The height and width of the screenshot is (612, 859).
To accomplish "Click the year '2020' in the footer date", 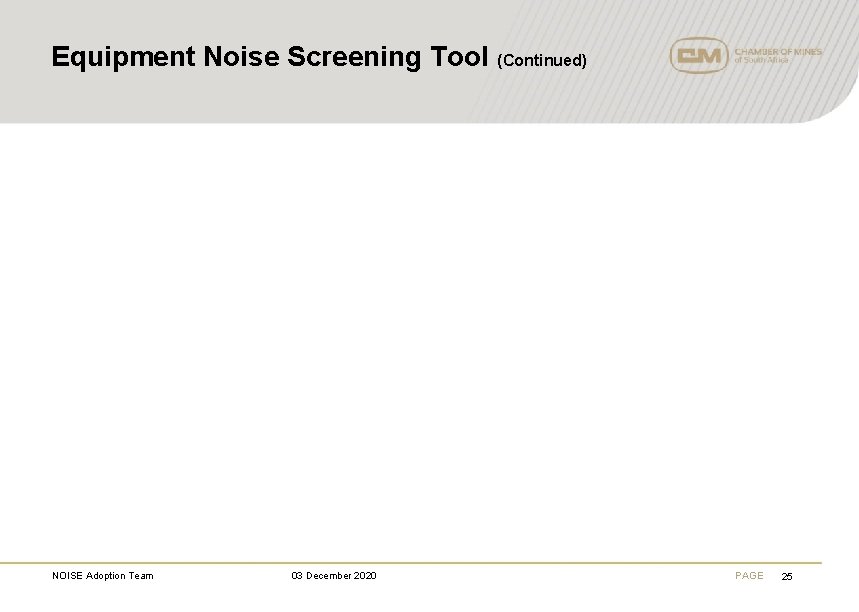I will [365, 575].
